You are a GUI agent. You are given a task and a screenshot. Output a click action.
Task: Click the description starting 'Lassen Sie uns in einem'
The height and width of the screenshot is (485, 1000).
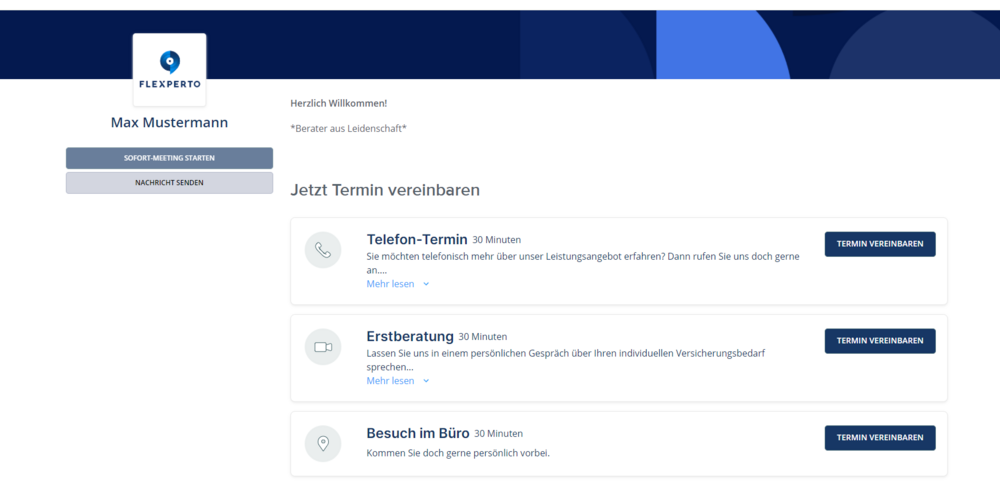click(x=566, y=360)
